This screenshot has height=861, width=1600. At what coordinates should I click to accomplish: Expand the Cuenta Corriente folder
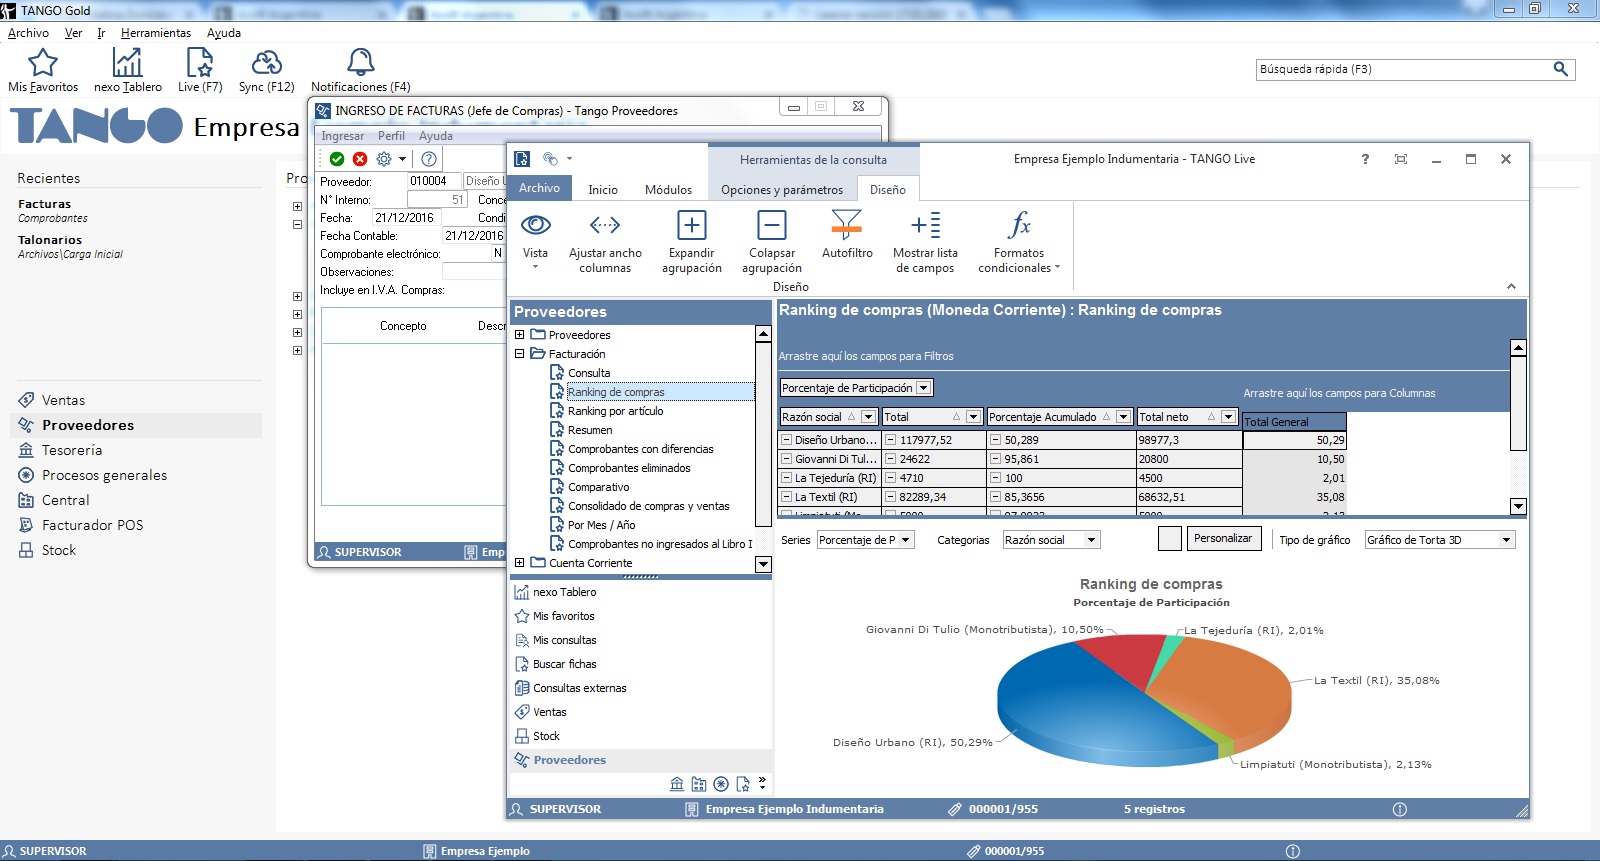520,563
